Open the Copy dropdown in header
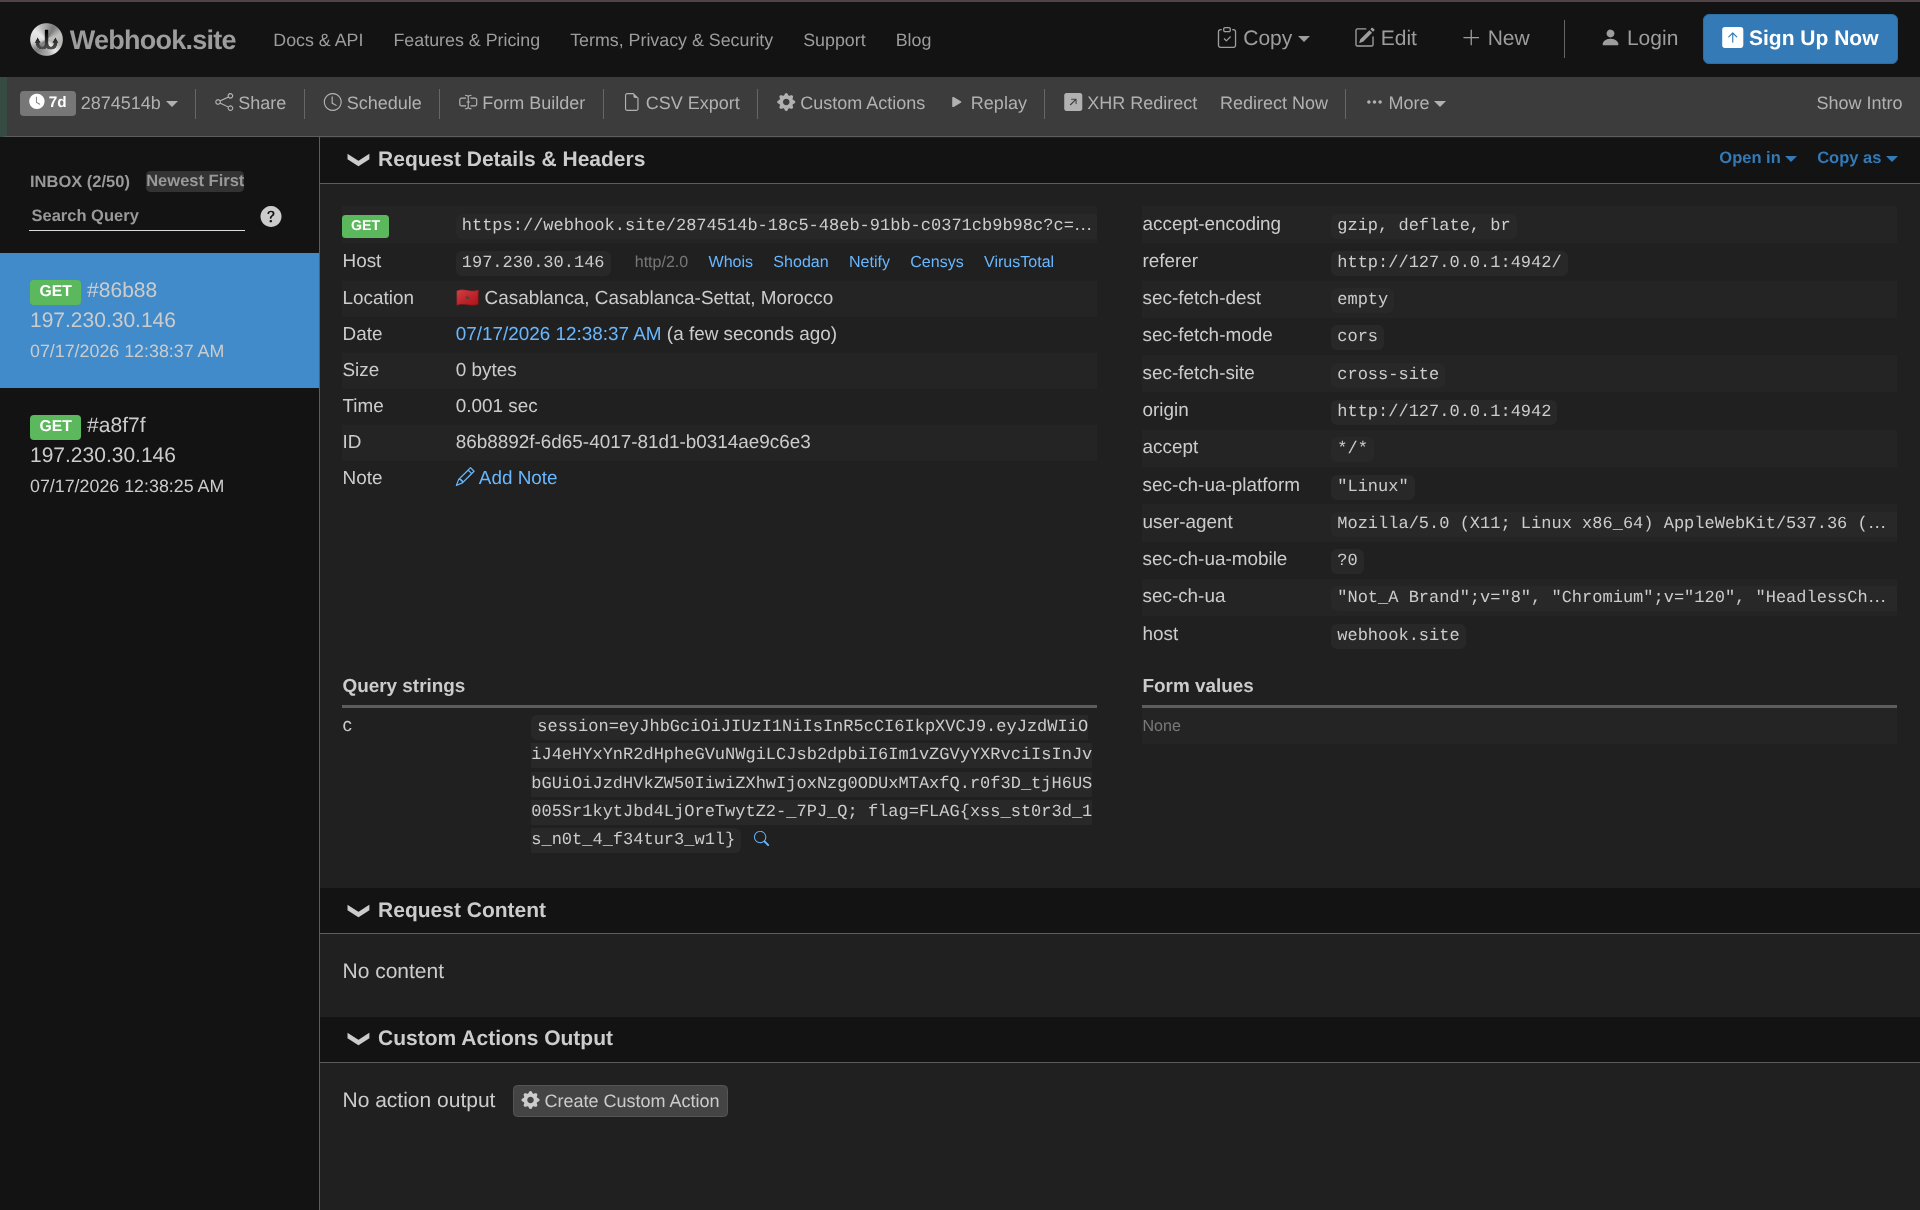1920x1210 pixels. 1263,38
